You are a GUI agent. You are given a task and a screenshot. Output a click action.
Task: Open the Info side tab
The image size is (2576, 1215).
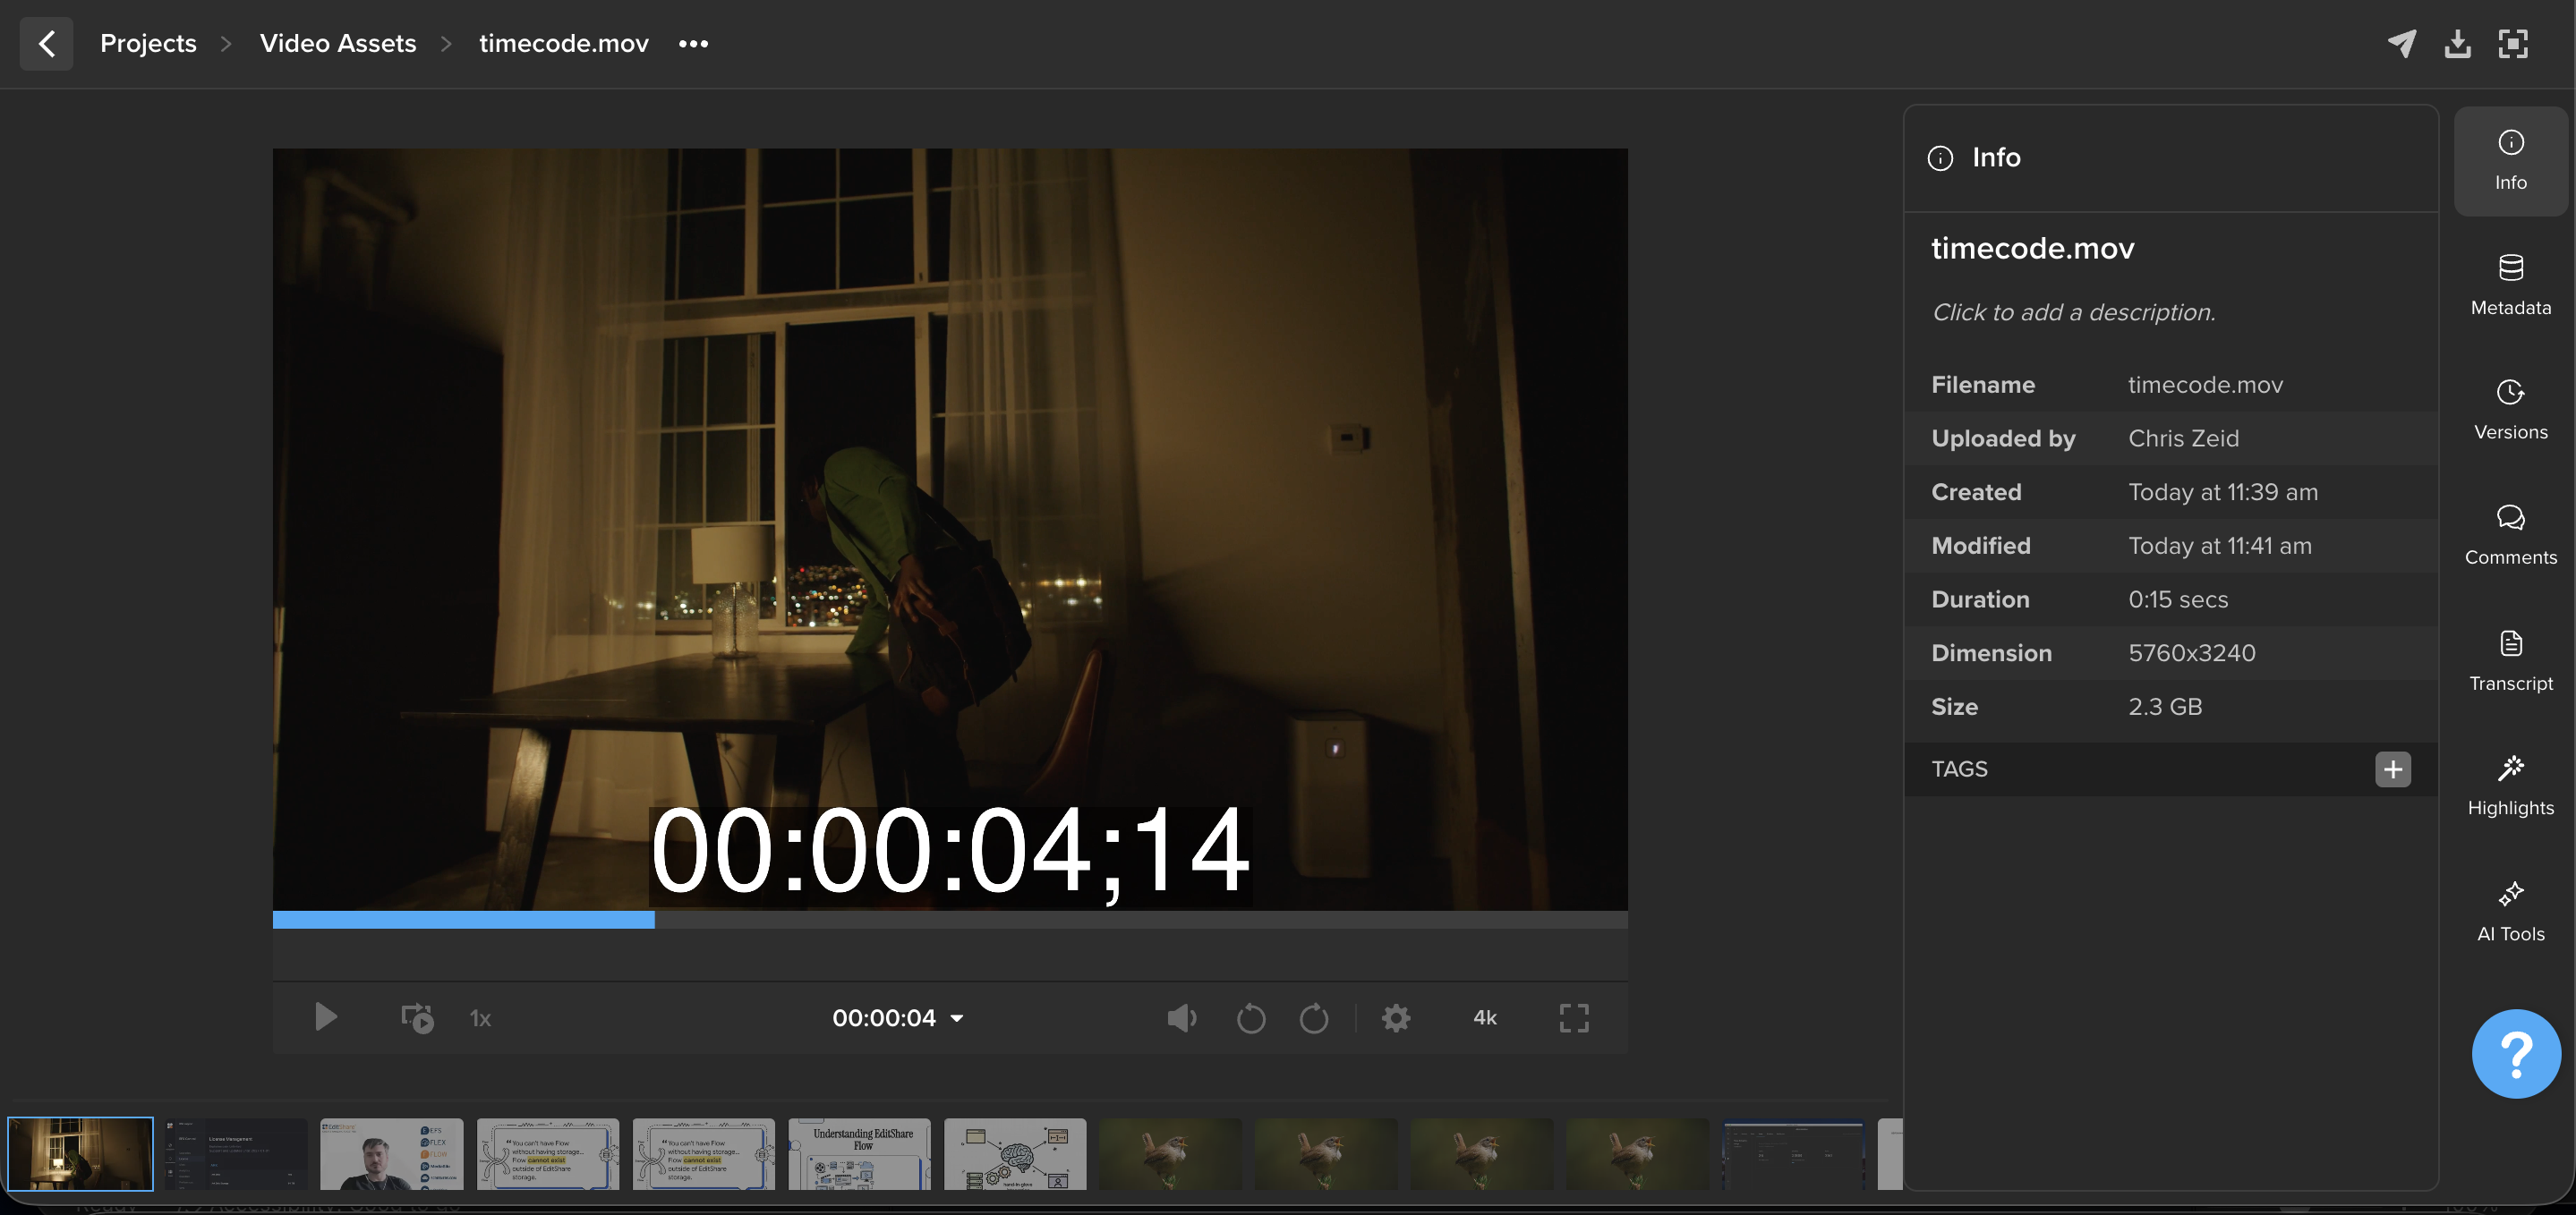[2510, 161]
